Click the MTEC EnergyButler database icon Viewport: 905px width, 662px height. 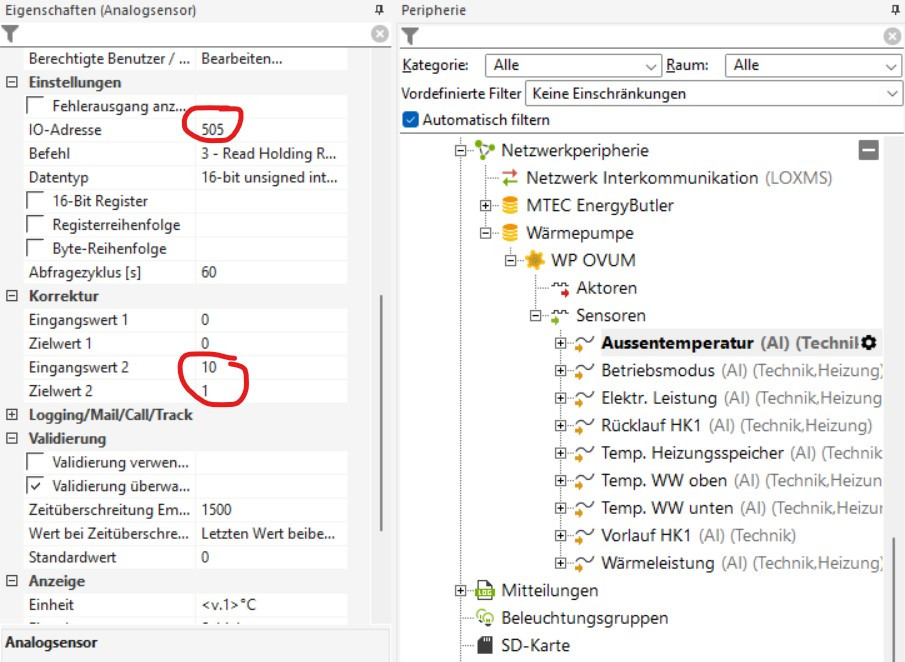[510, 206]
